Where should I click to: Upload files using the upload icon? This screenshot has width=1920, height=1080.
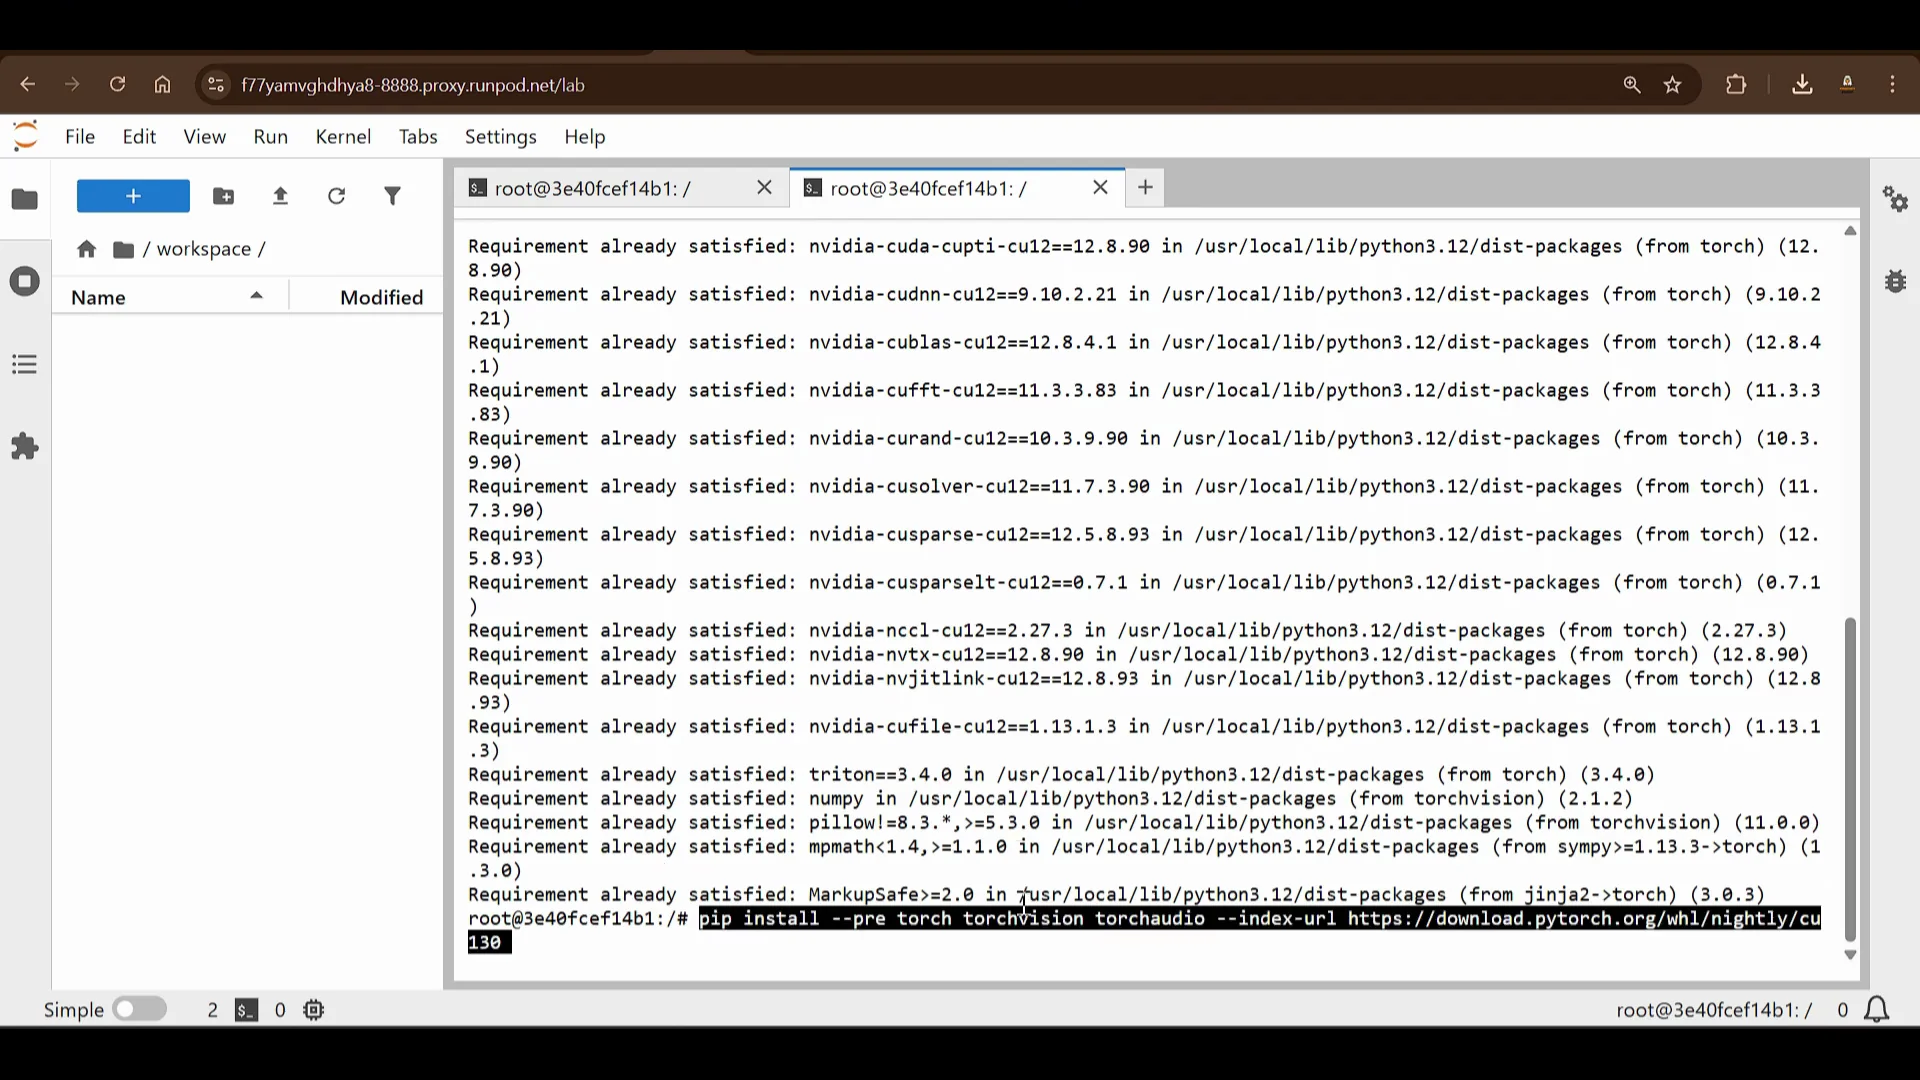[280, 196]
